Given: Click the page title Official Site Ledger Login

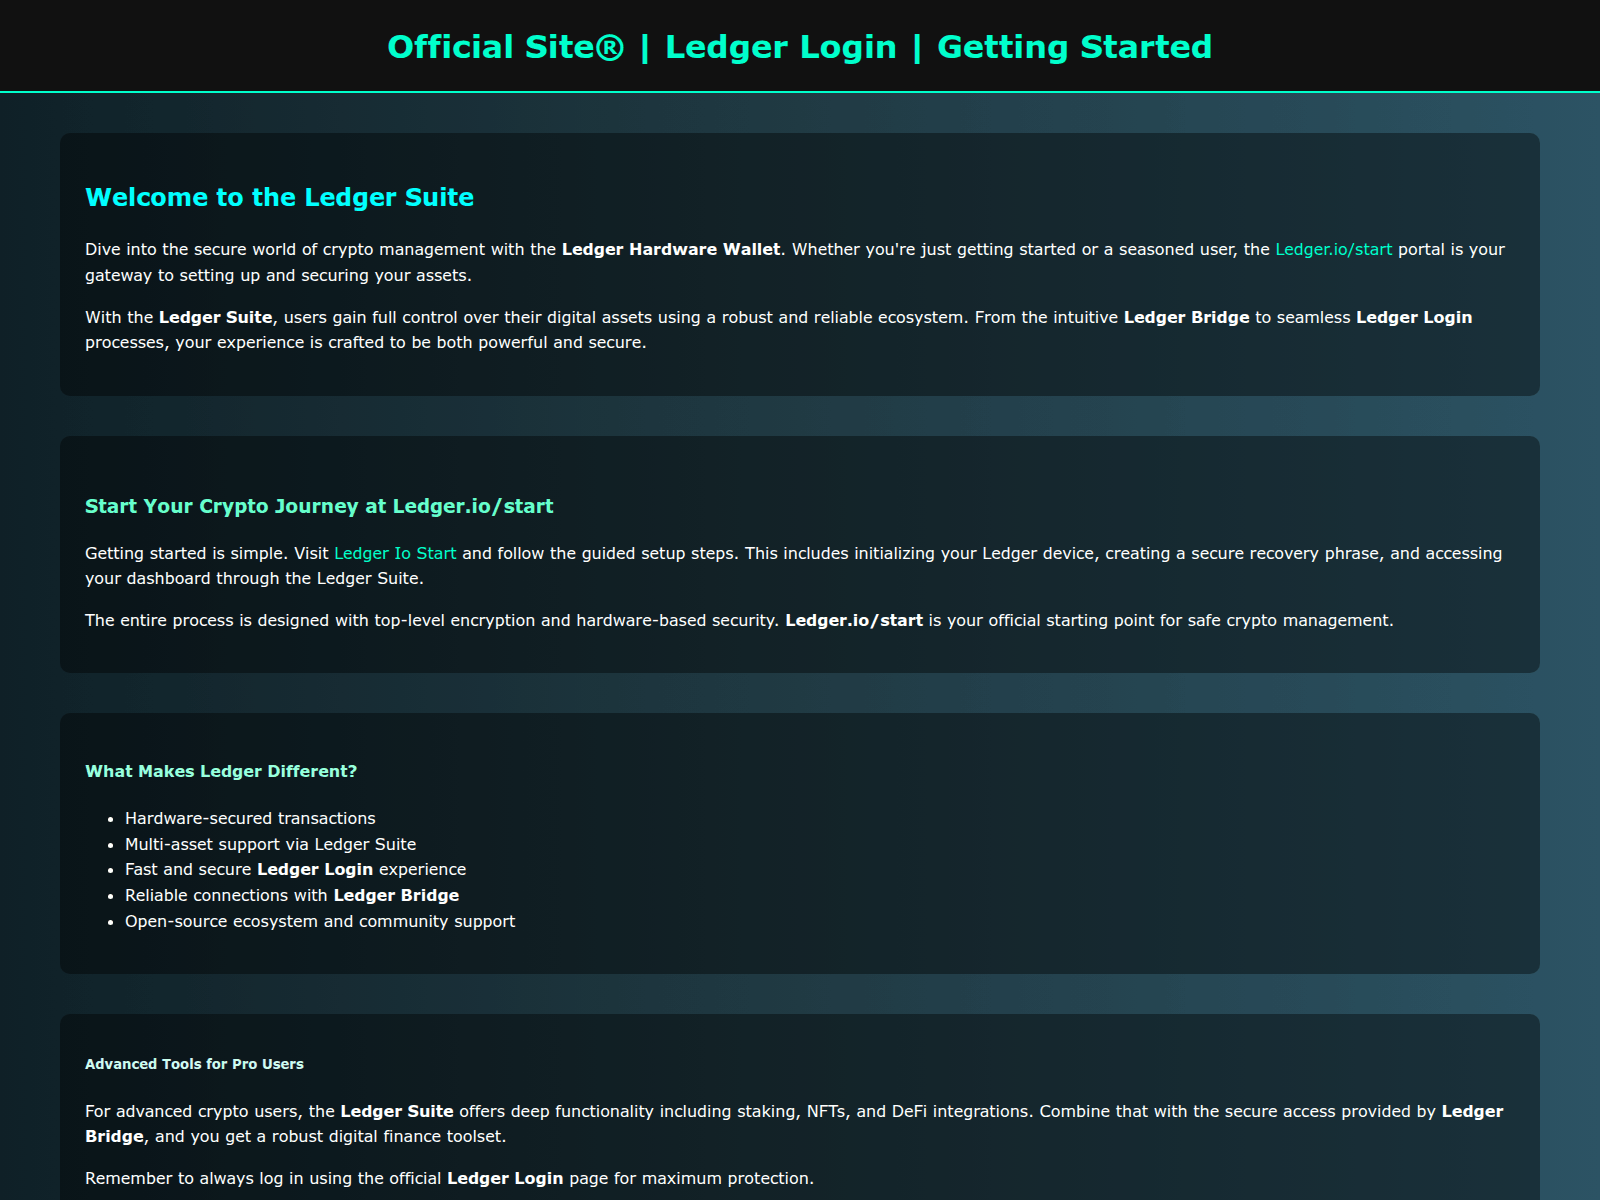Looking at the screenshot, I should click(x=800, y=47).
